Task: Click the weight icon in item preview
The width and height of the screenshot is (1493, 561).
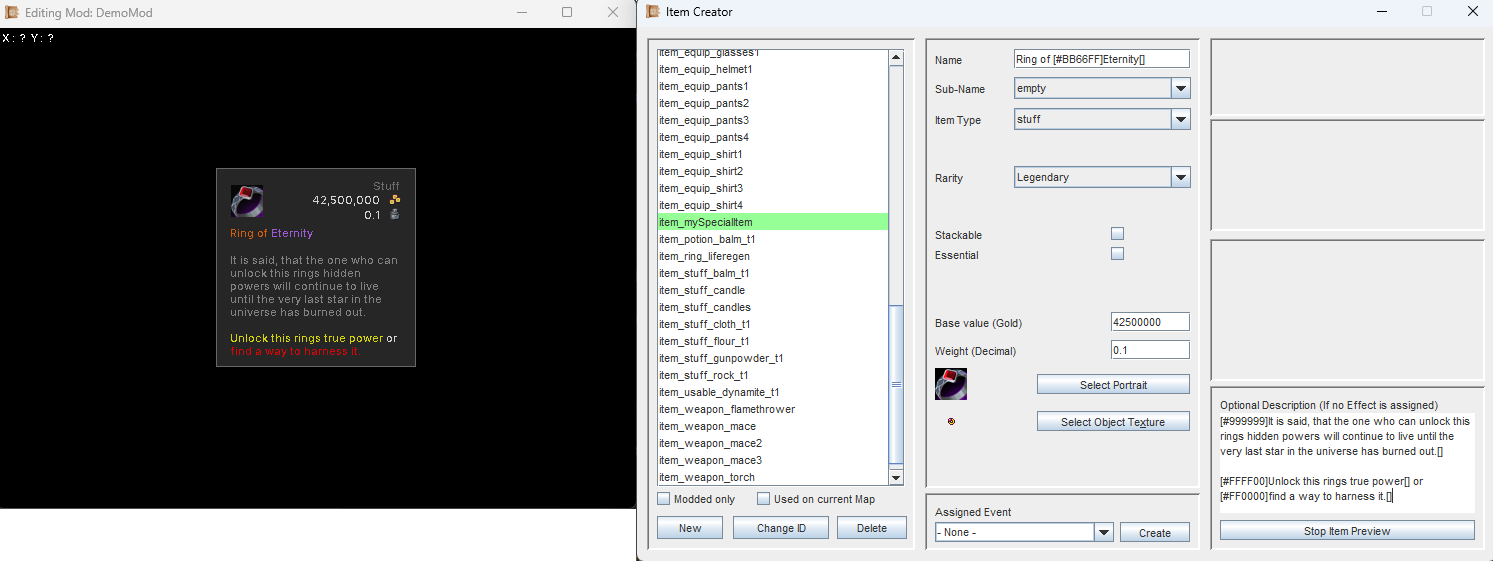Action: point(395,215)
